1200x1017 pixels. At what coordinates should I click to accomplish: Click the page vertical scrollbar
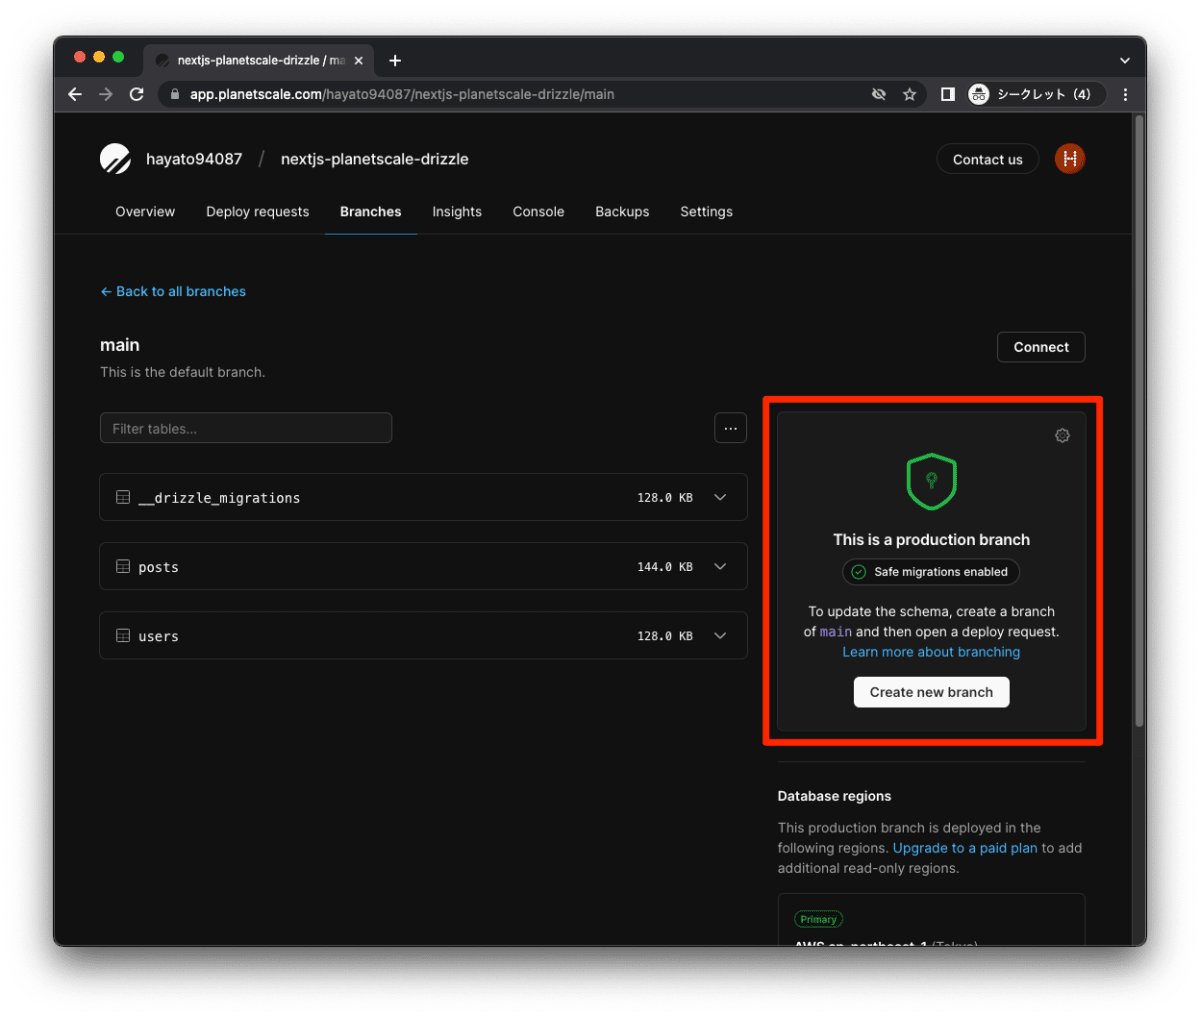(x=1139, y=420)
